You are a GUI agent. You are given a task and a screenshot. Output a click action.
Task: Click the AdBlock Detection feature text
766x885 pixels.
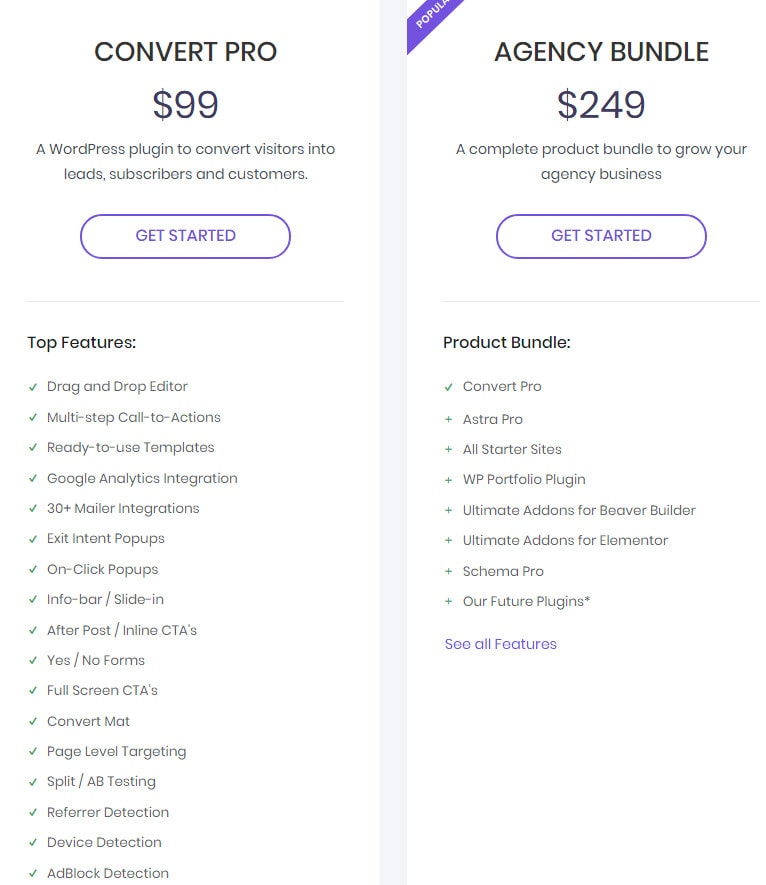click(108, 873)
